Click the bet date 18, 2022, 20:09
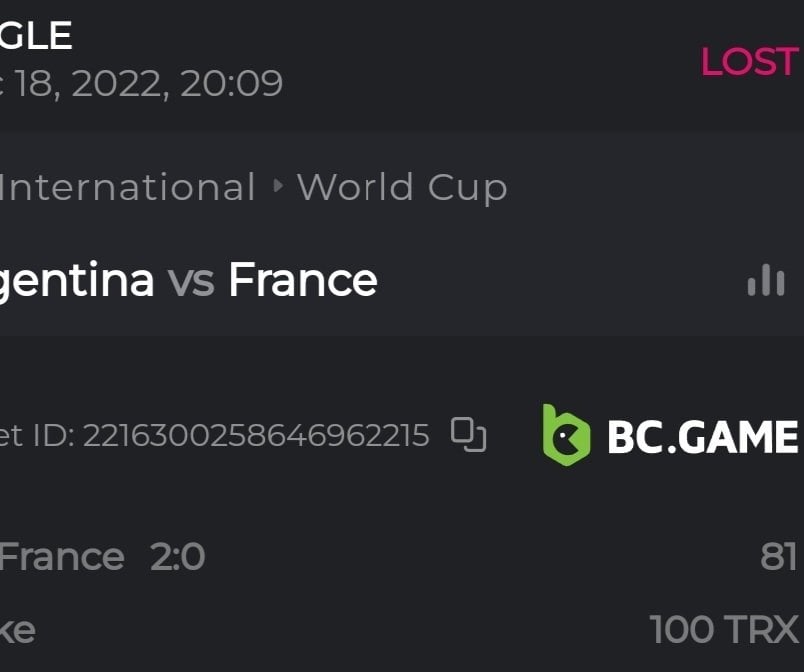The width and height of the screenshot is (804, 672). point(148,83)
